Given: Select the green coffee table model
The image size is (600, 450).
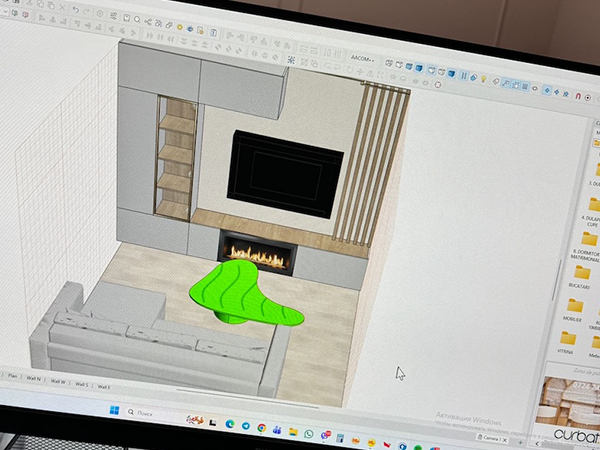Looking at the screenshot, I should click(x=245, y=295).
